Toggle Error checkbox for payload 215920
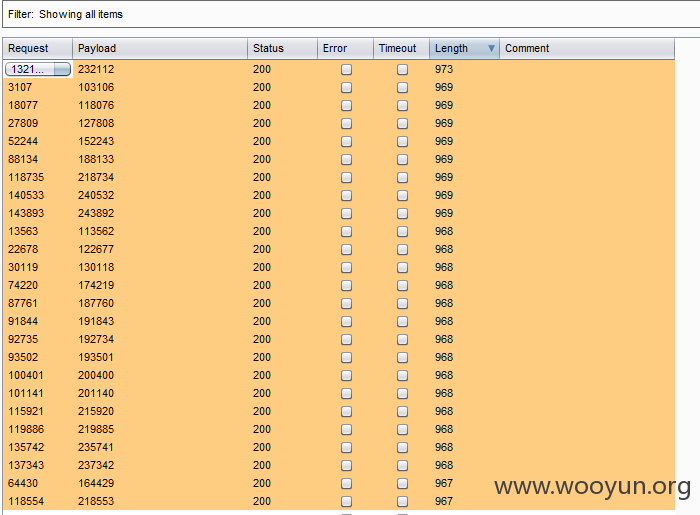The image size is (700, 515). tap(346, 411)
